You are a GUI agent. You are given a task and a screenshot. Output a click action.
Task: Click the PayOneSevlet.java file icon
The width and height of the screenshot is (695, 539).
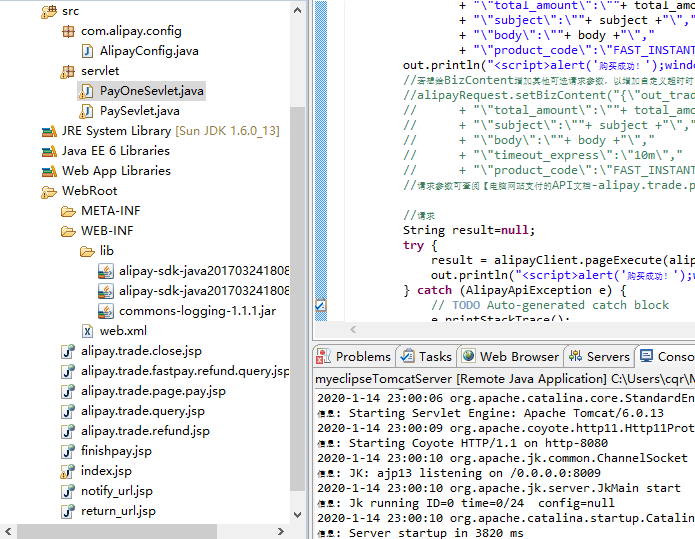pos(86,91)
